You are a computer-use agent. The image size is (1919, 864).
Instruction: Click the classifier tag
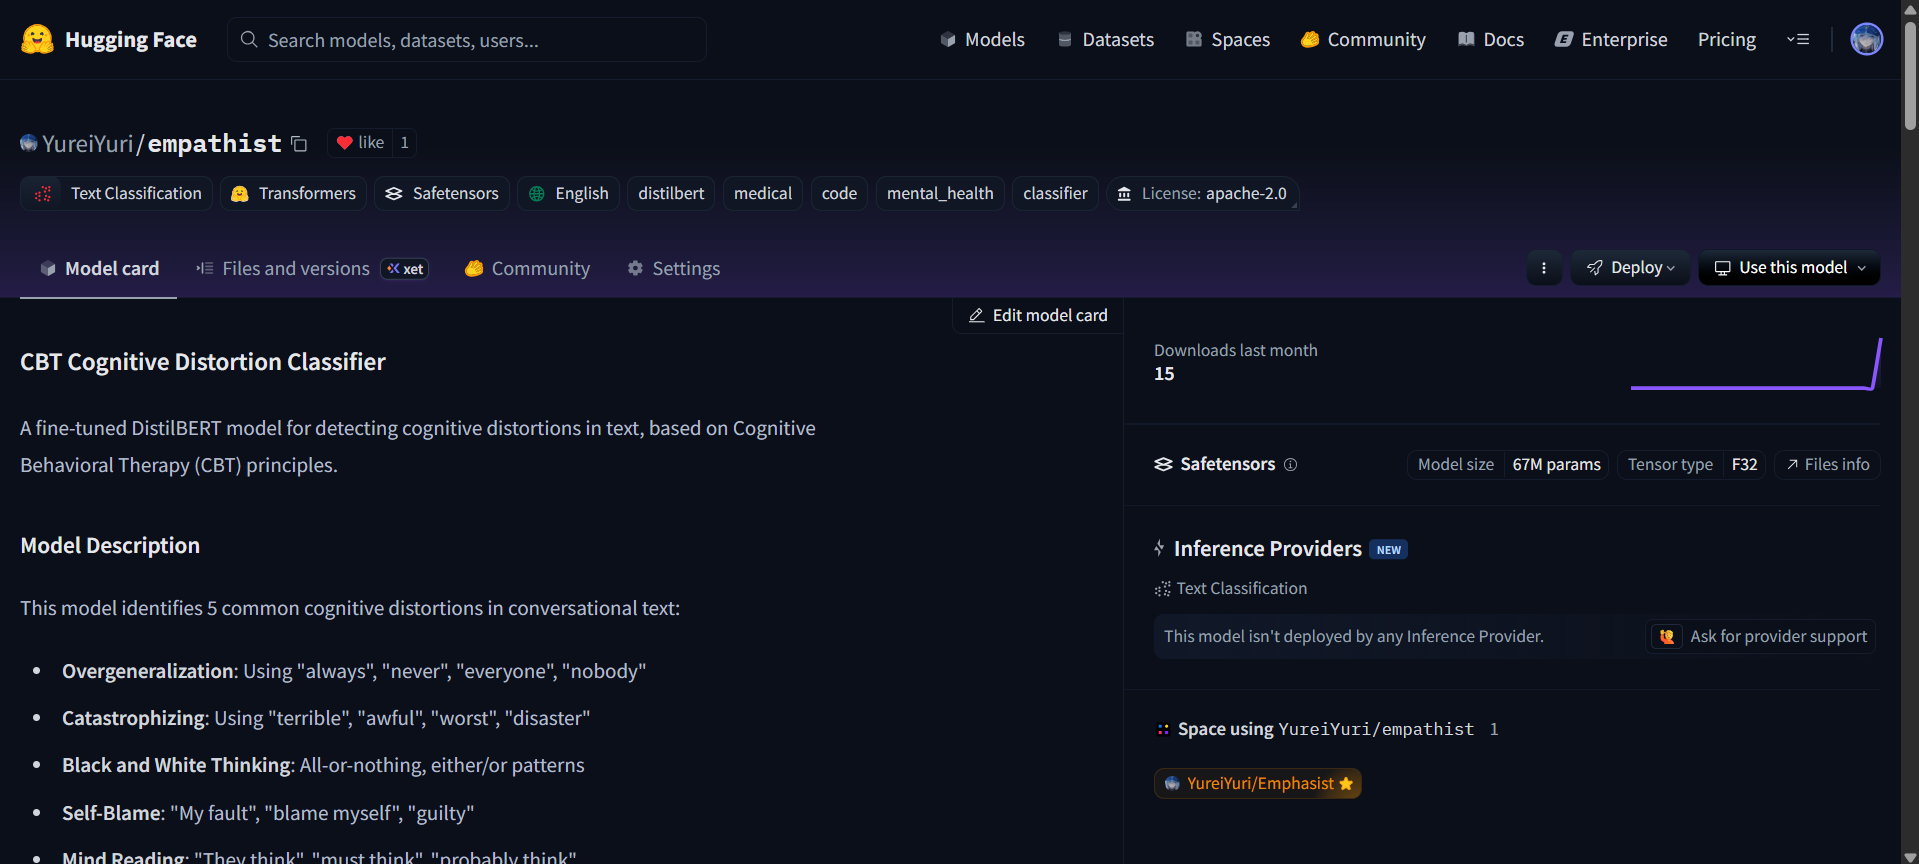click(x=1055, y=194)
